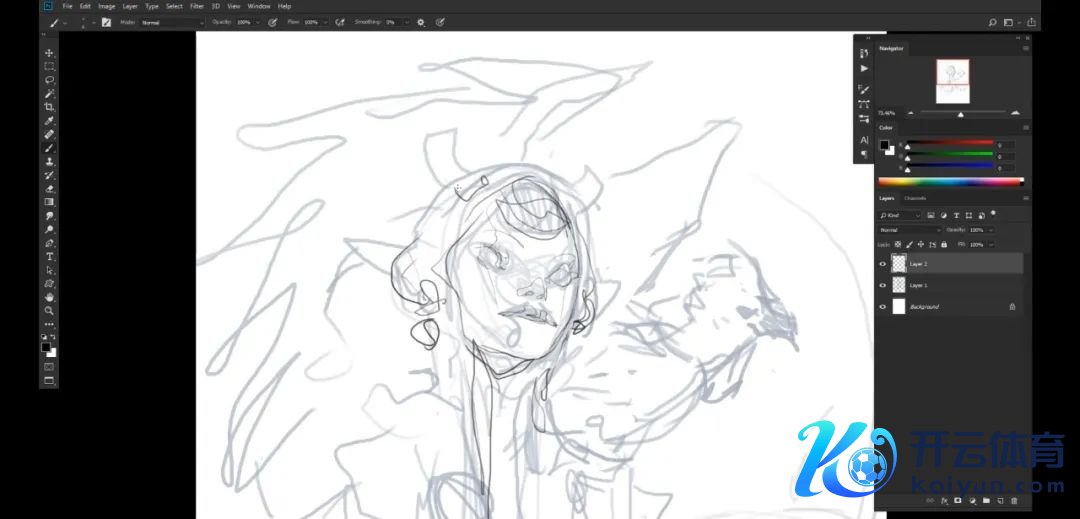This screenshot has width=1080, height=519.
Task: Hide Layer 2 with eye icon
Action: (x=882, y=264)
